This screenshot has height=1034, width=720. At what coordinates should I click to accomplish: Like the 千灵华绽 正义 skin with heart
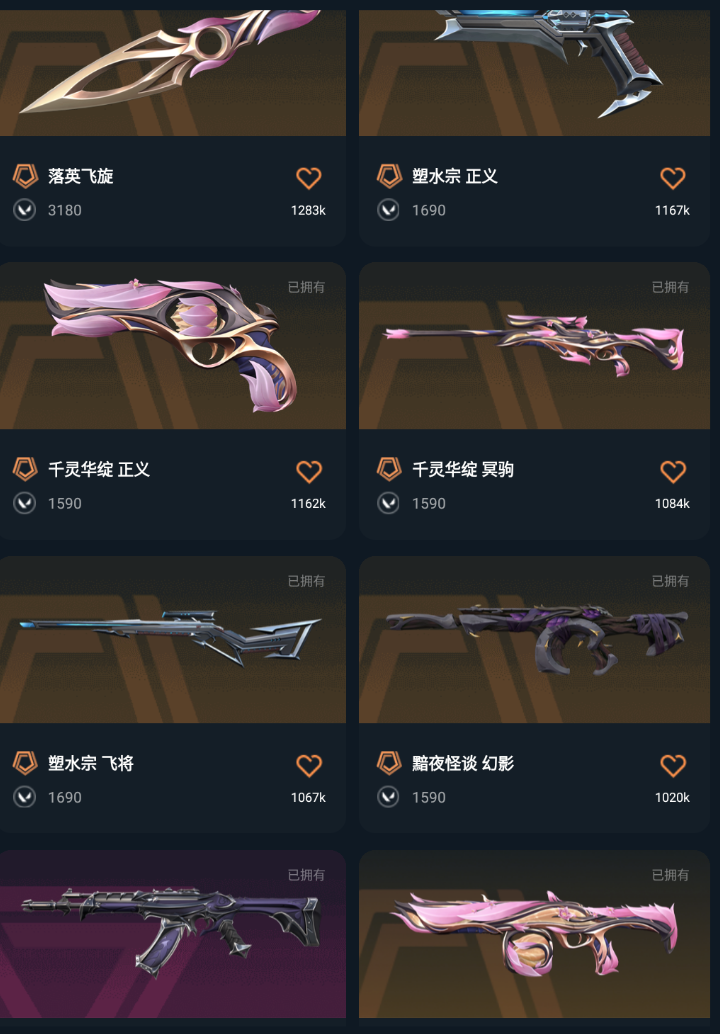coord(308,471)
